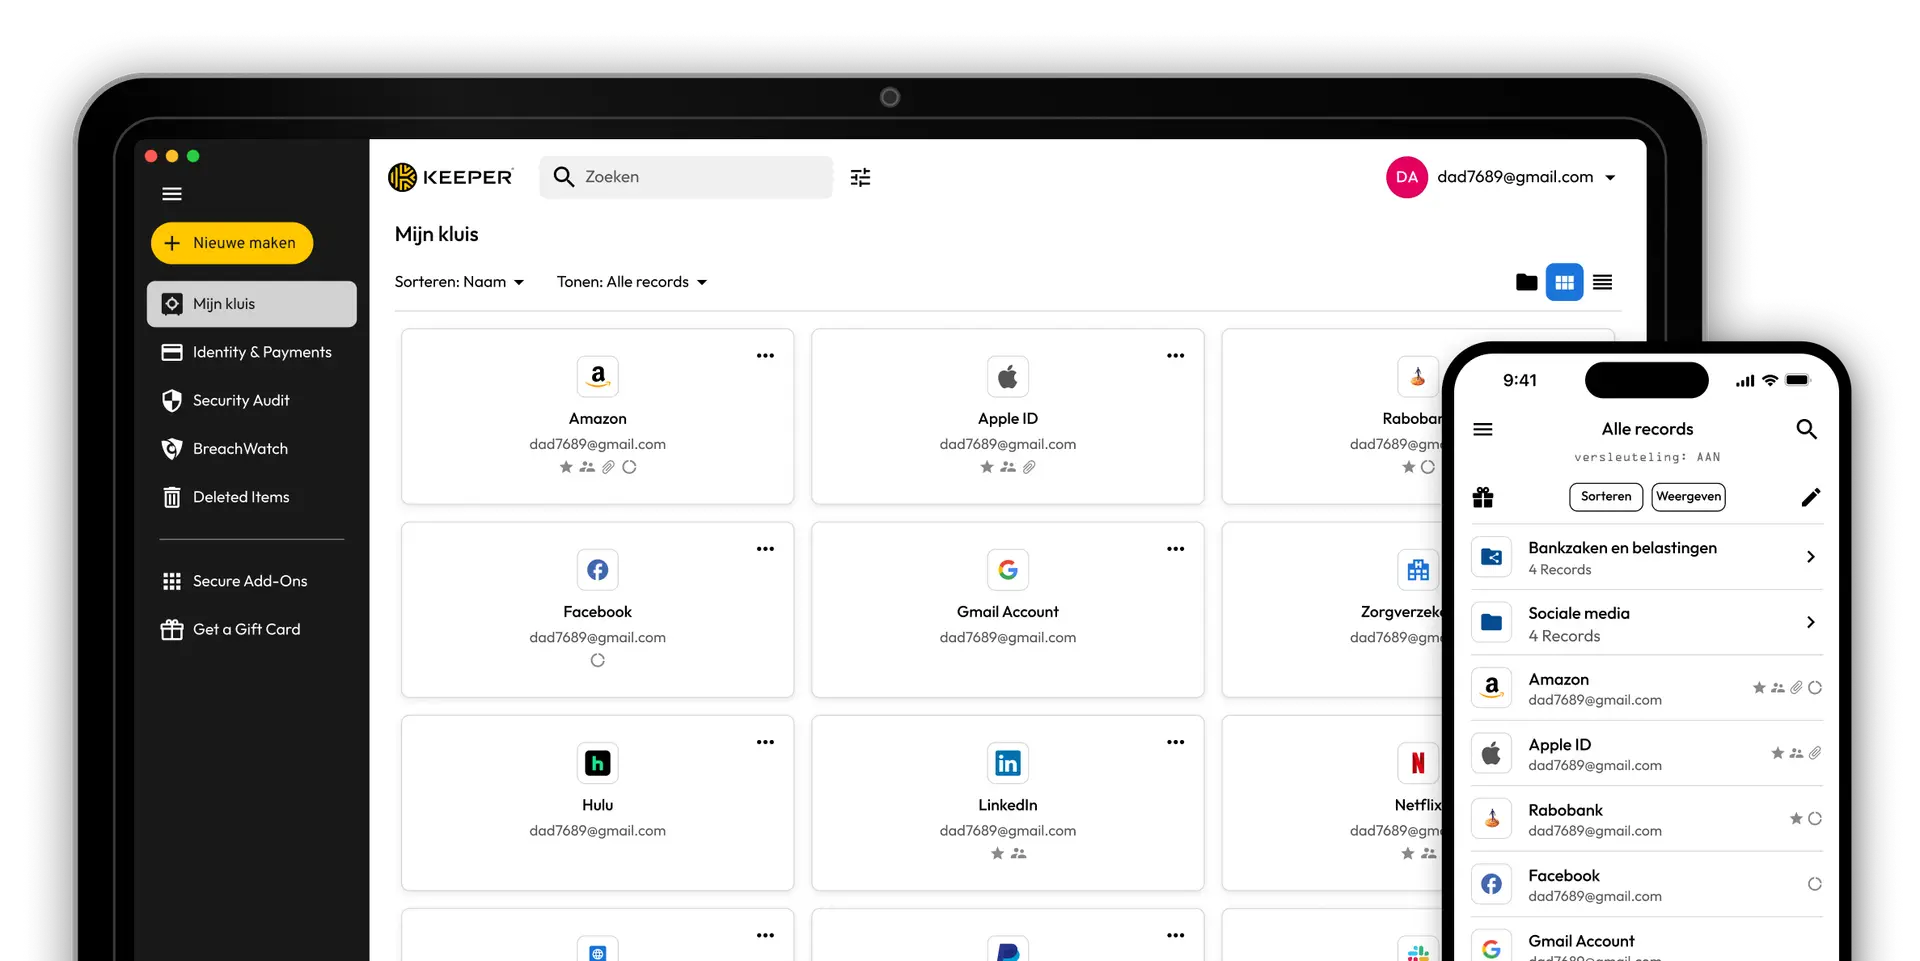Click the Zorgverzekering building icon on card

(x=1418, y=570)
